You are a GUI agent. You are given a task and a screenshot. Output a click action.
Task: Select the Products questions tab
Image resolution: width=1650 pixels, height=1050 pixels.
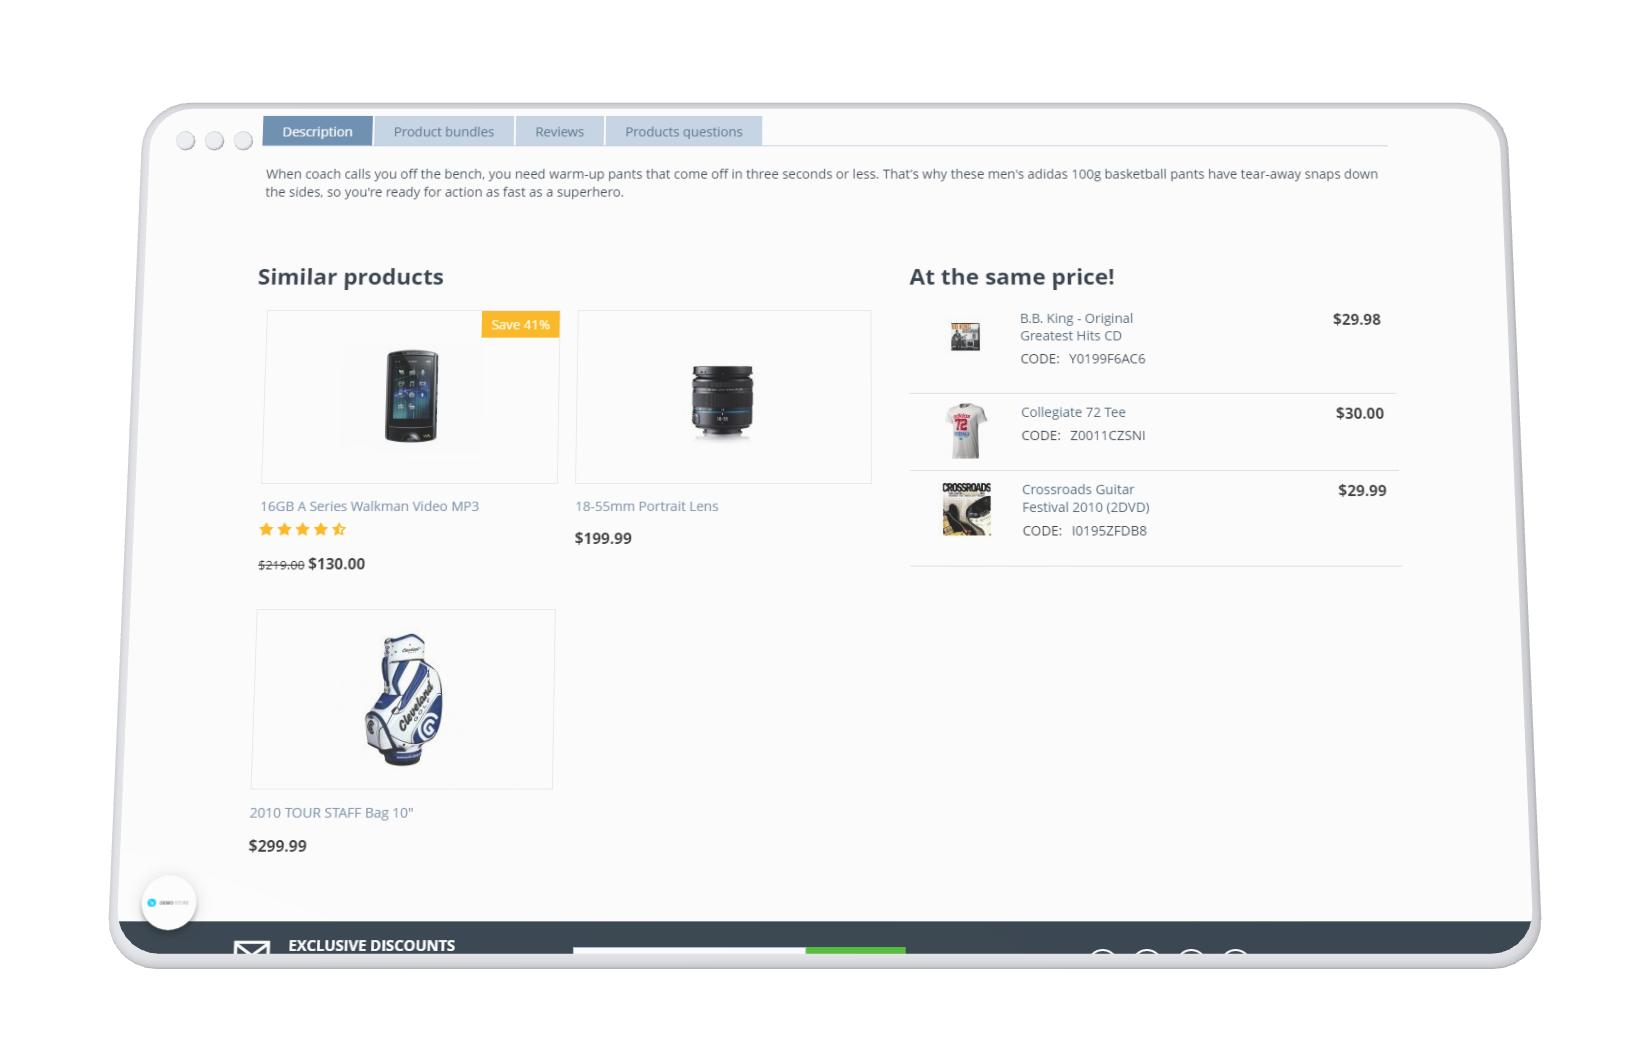(684, 131)
